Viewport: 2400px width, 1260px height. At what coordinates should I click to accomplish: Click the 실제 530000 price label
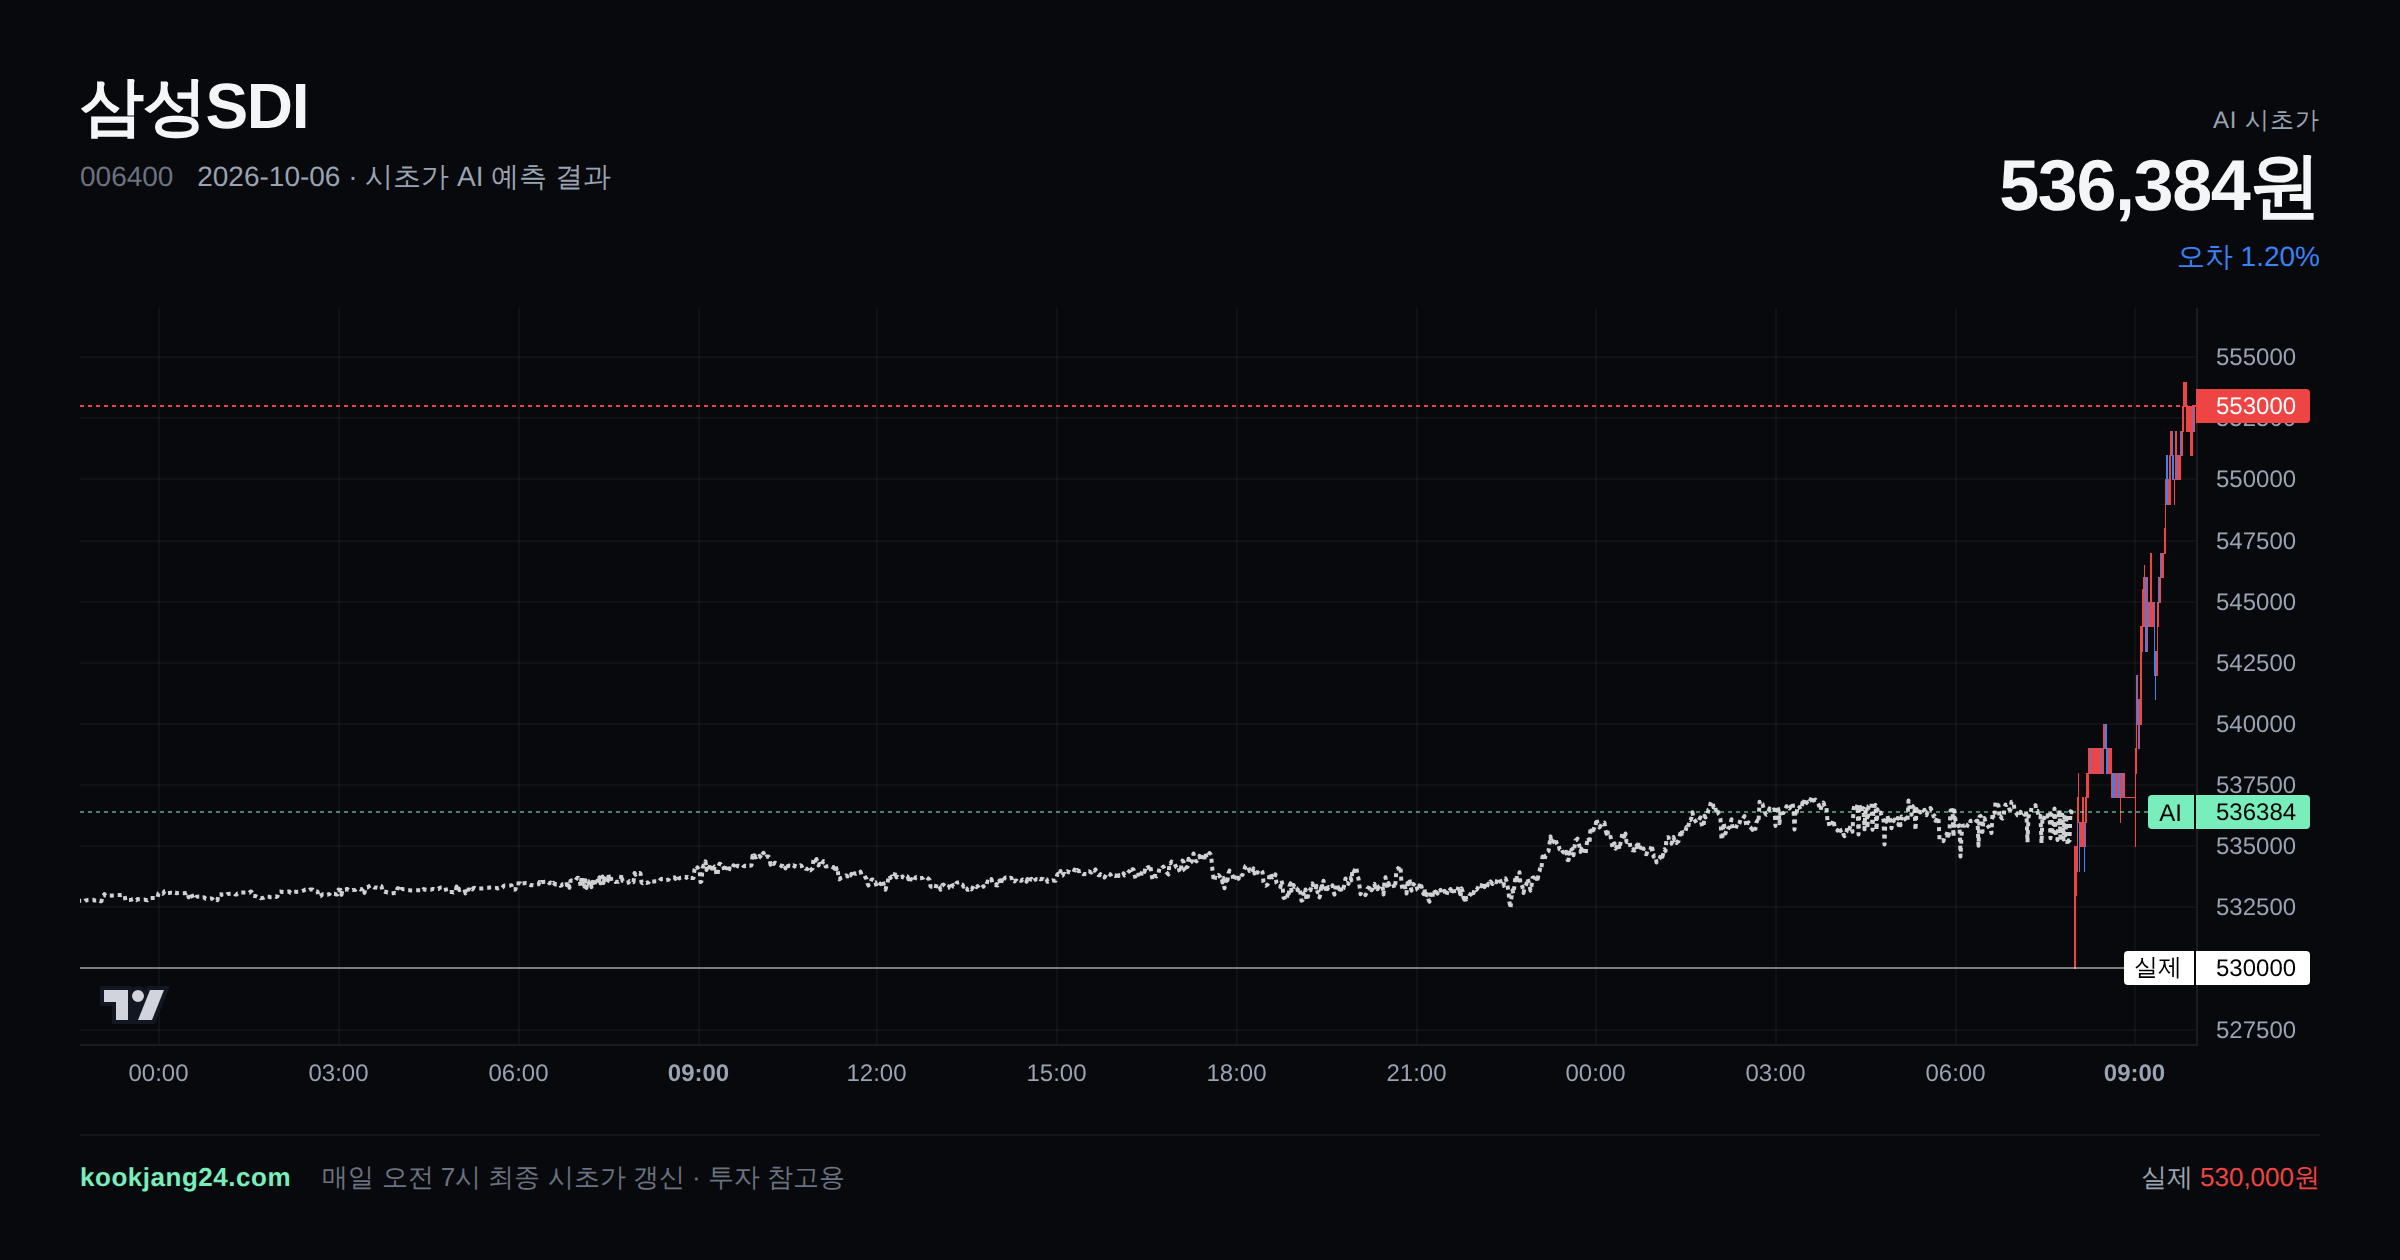coord(2217,968)
